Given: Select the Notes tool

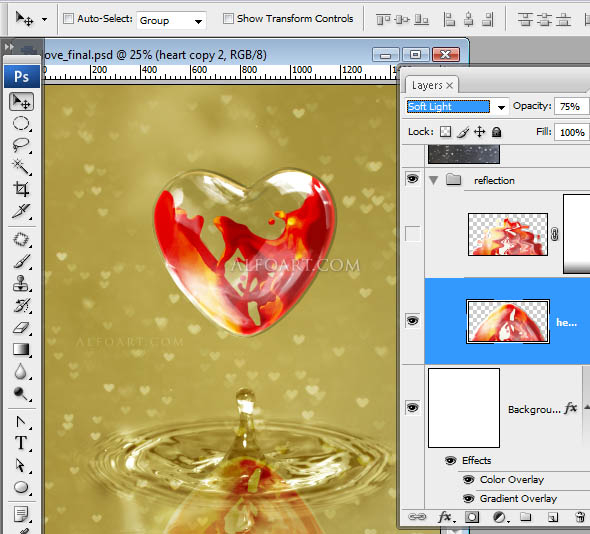Looking at the screenshot, I should [x=21, y=514].
